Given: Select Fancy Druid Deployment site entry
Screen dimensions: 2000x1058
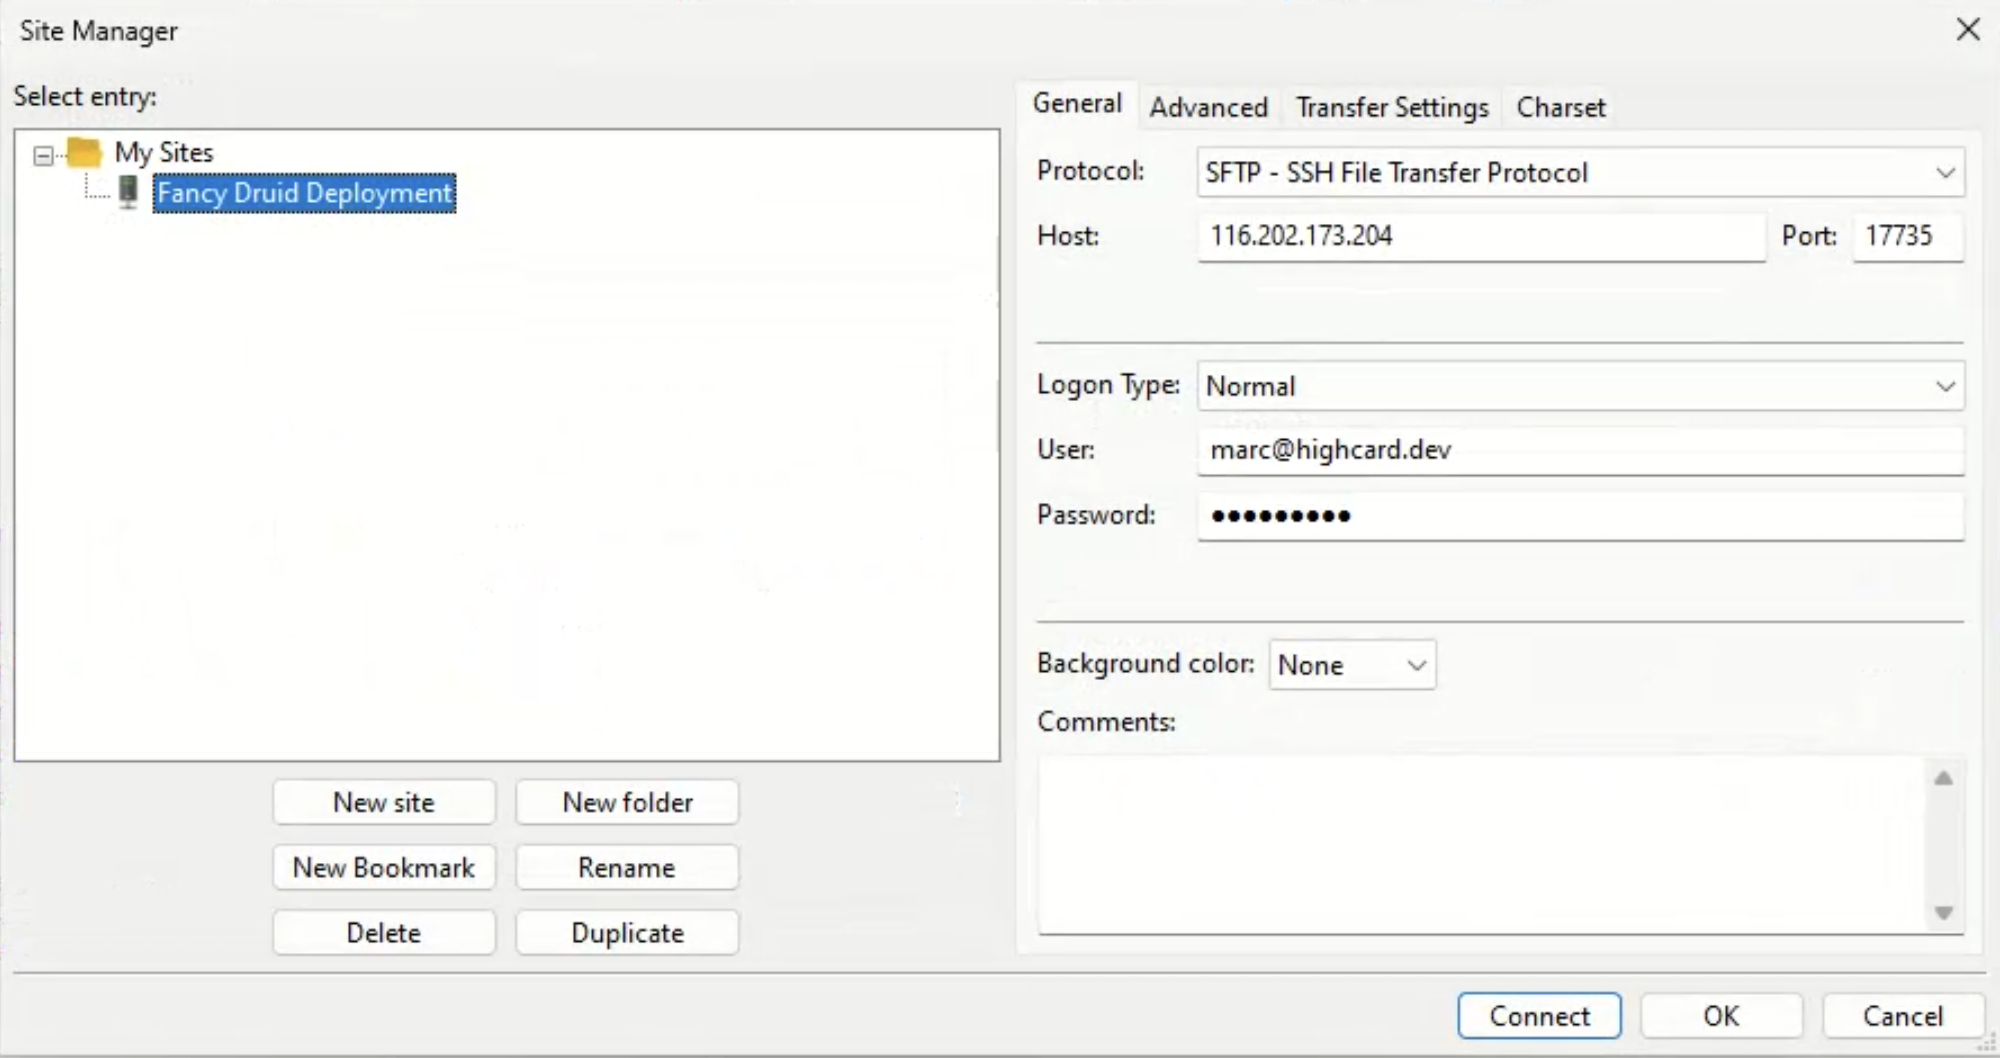Looking at the screenshot, I should [x=304, y=193].
